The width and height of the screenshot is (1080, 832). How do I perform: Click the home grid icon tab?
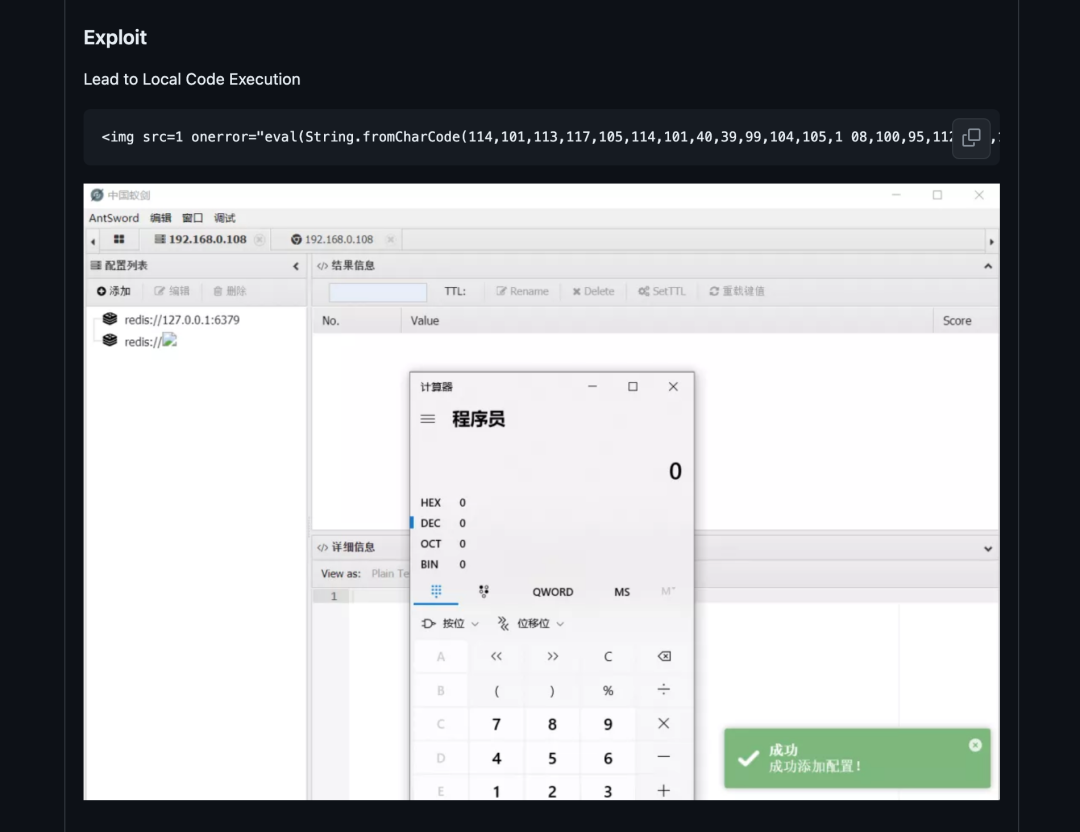119,239
